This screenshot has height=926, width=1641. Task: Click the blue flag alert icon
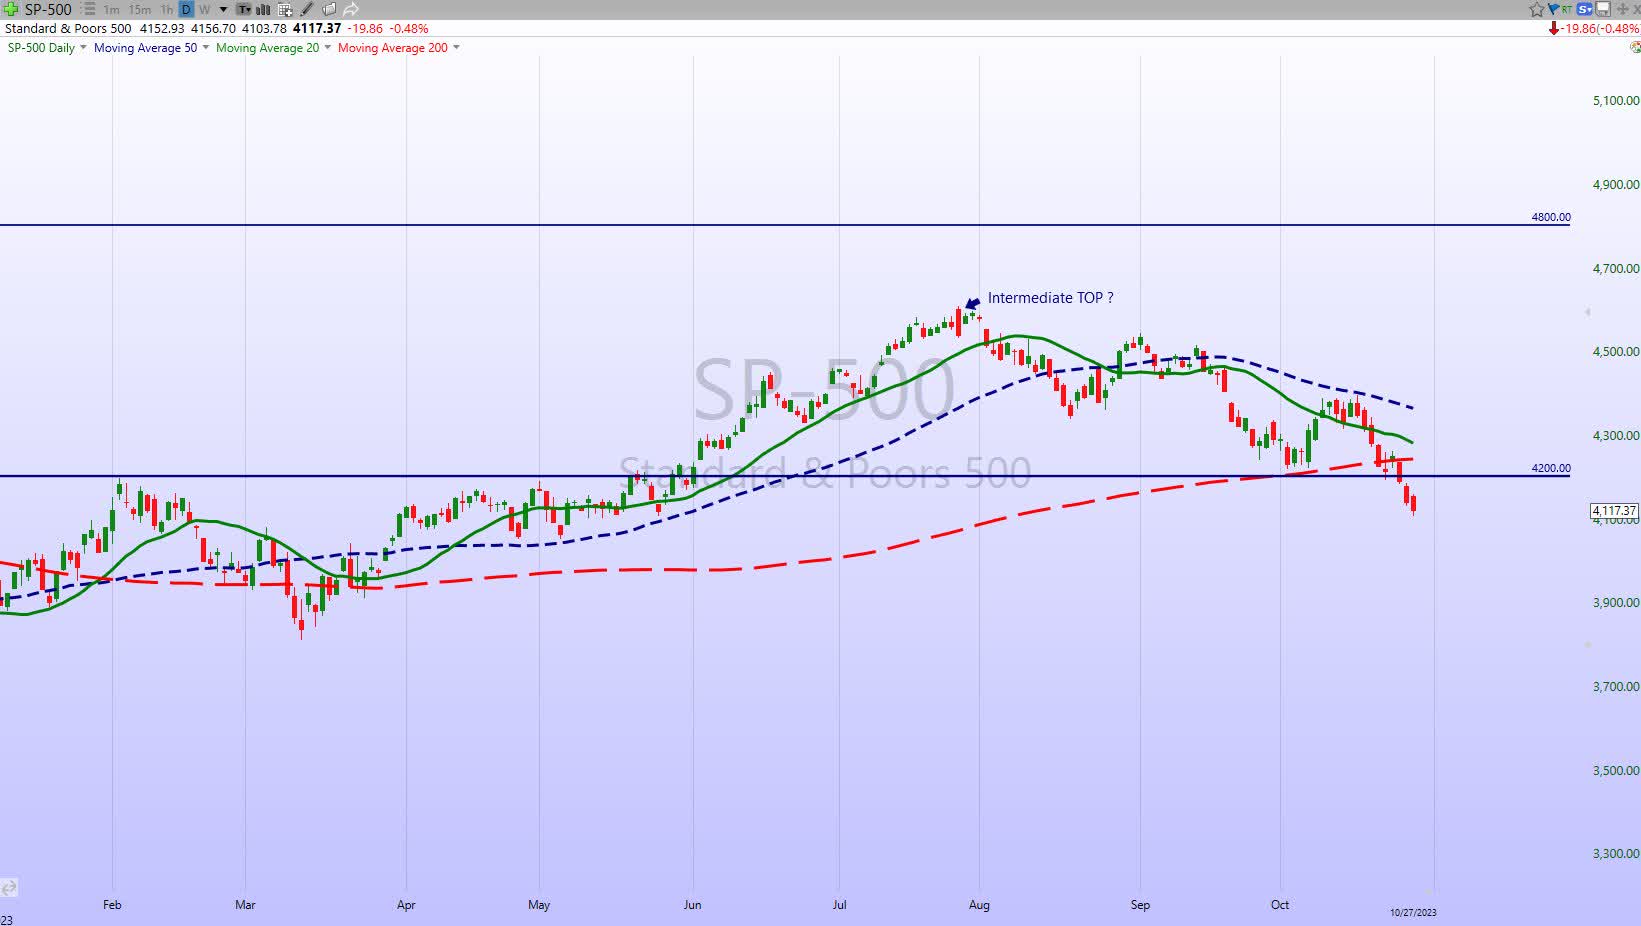click(1555, 9)
